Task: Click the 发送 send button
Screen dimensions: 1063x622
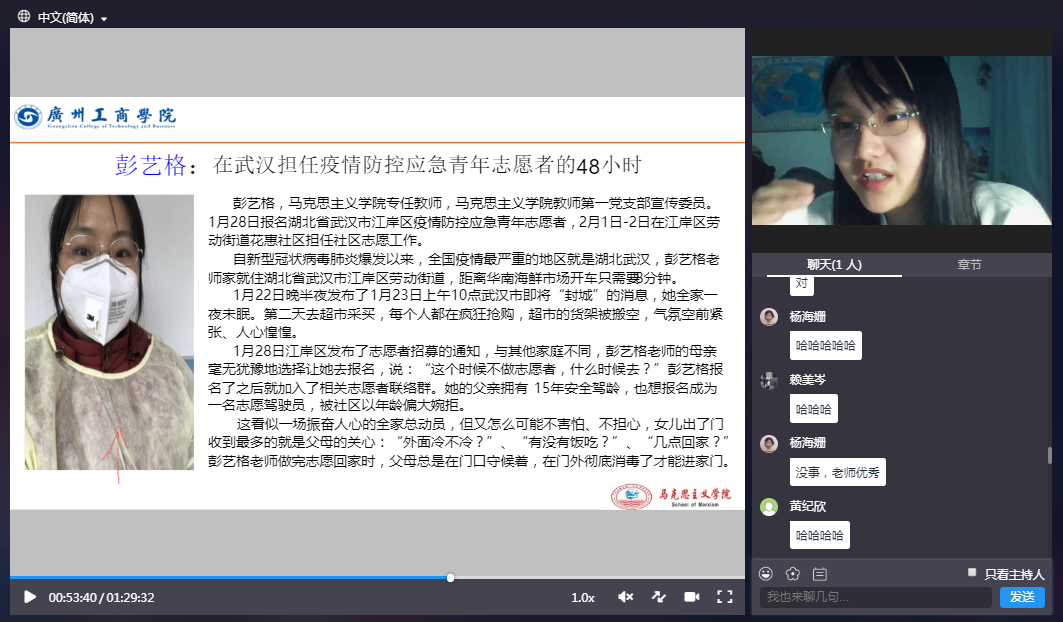Action: tap(1022, 597)
